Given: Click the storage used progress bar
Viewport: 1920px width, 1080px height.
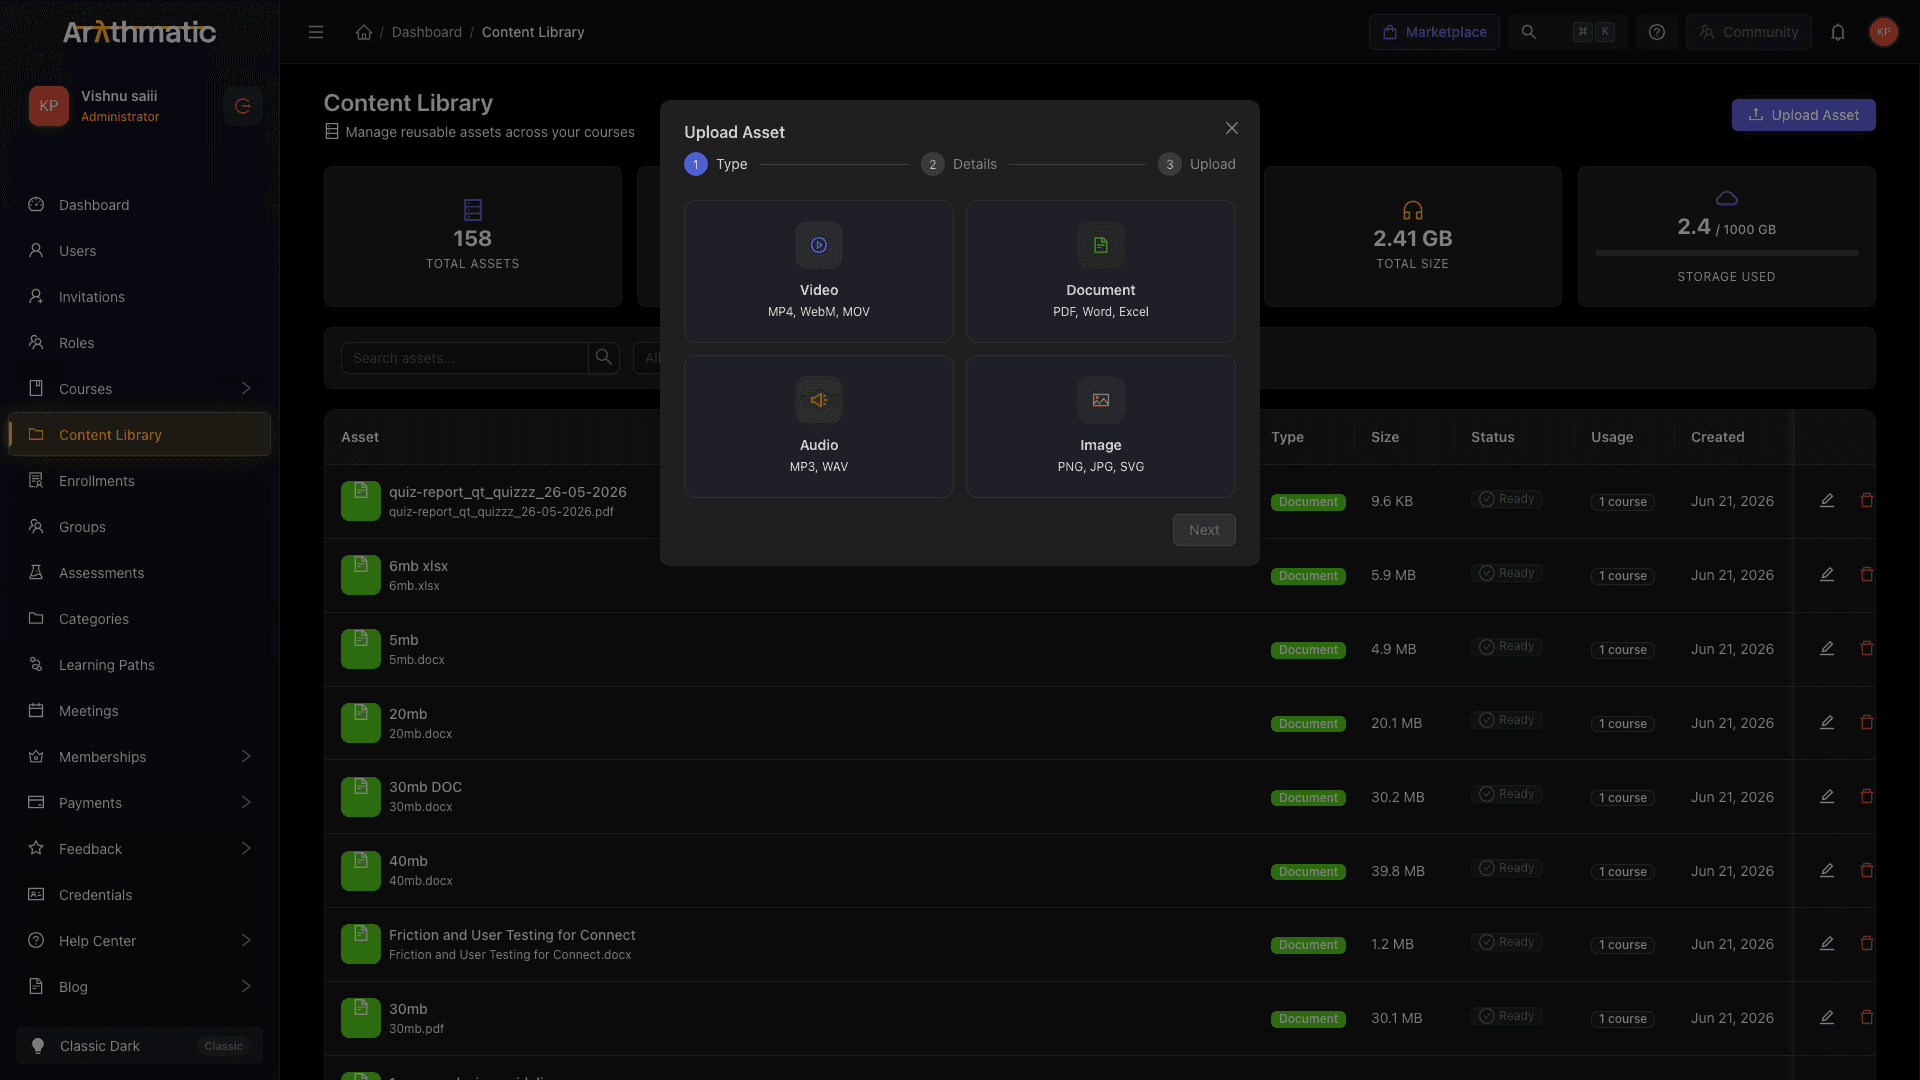Looking at the screenshot, I should (x=1726, y=253).
